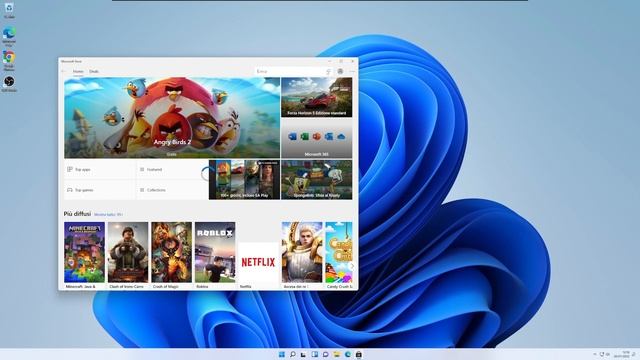Open the Crash of Magic app card
The height and width of the screenshot is (360, 640).
tap(171, 256)
